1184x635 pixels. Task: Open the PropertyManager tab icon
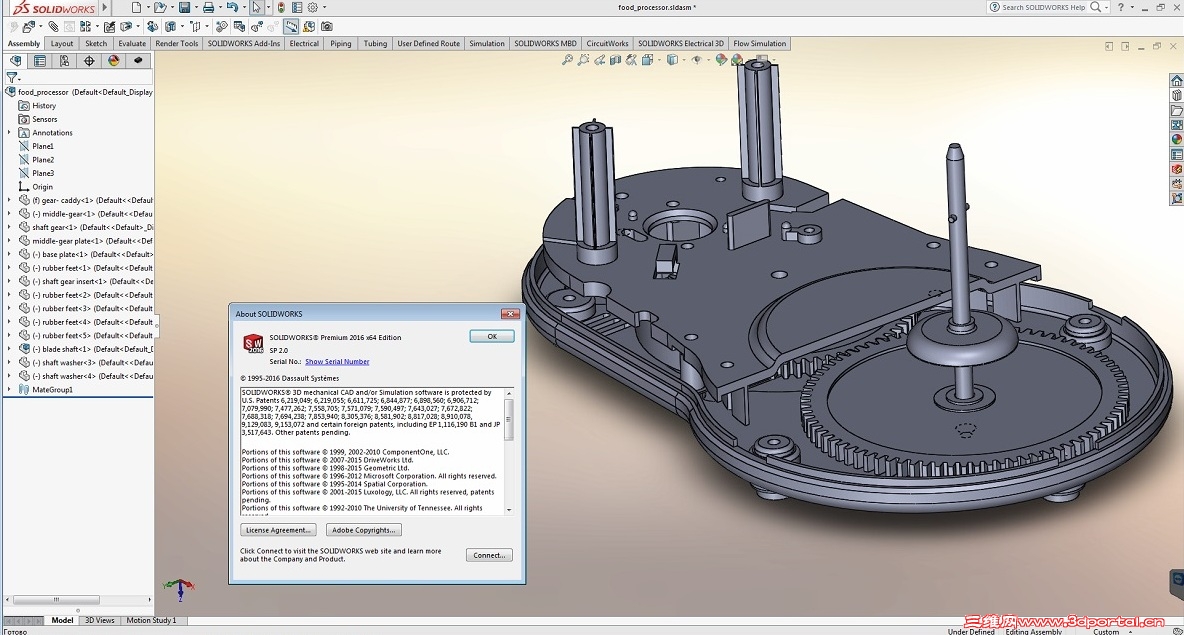click(x=40, y=61)
